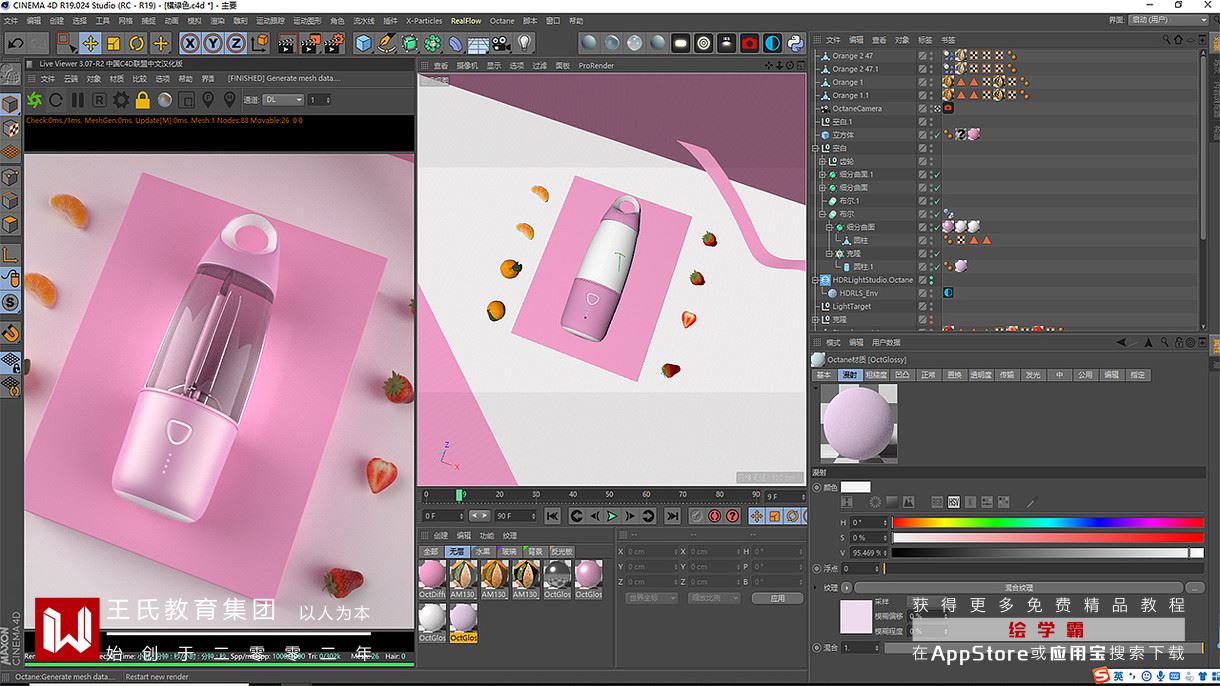Click the Undo arrow icon
This screenshot has width=1220, height=686.
(15, 43)
